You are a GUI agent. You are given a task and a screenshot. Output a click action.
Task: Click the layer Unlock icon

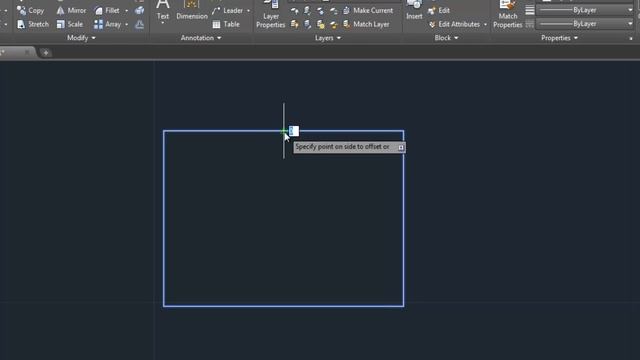click(x=334, y=24)
